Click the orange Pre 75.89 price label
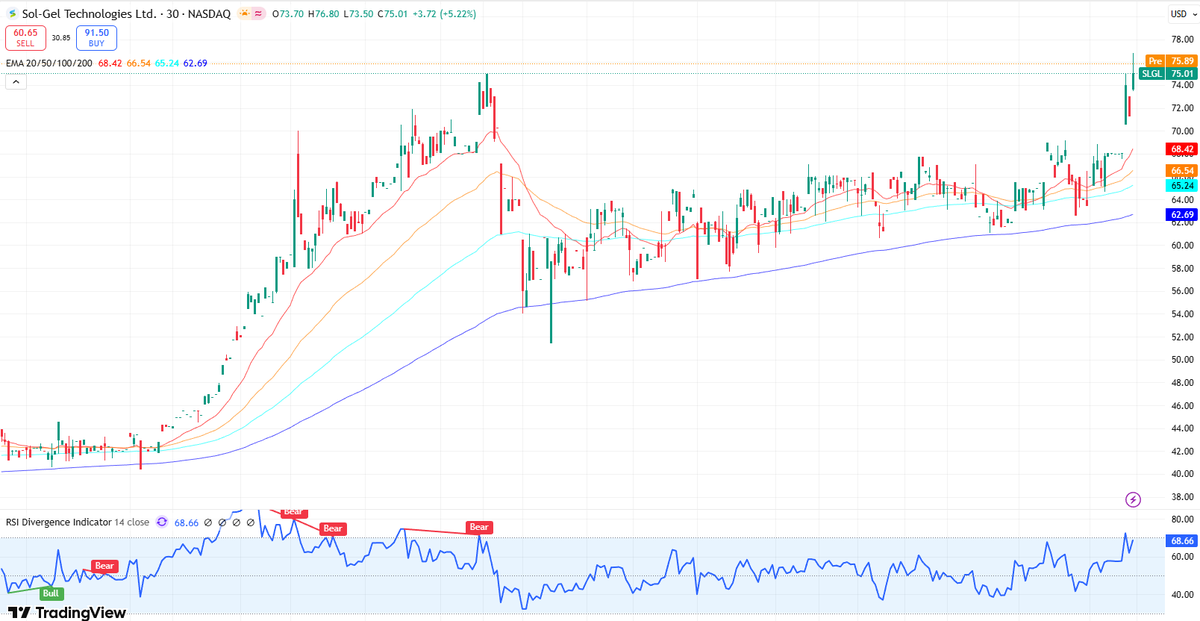This screenshot has height=621, width=1200. [x=1169, y=61]
